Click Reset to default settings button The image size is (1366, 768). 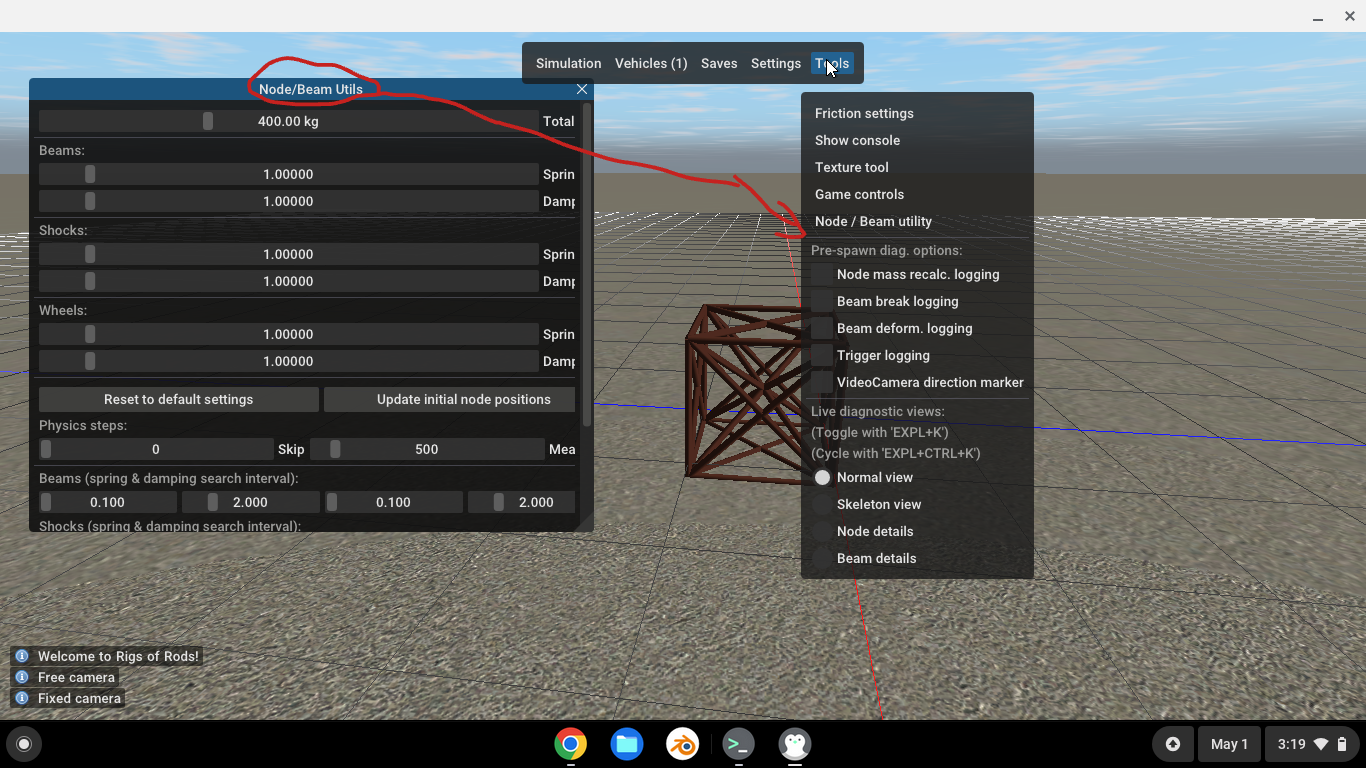coord(179,399)
